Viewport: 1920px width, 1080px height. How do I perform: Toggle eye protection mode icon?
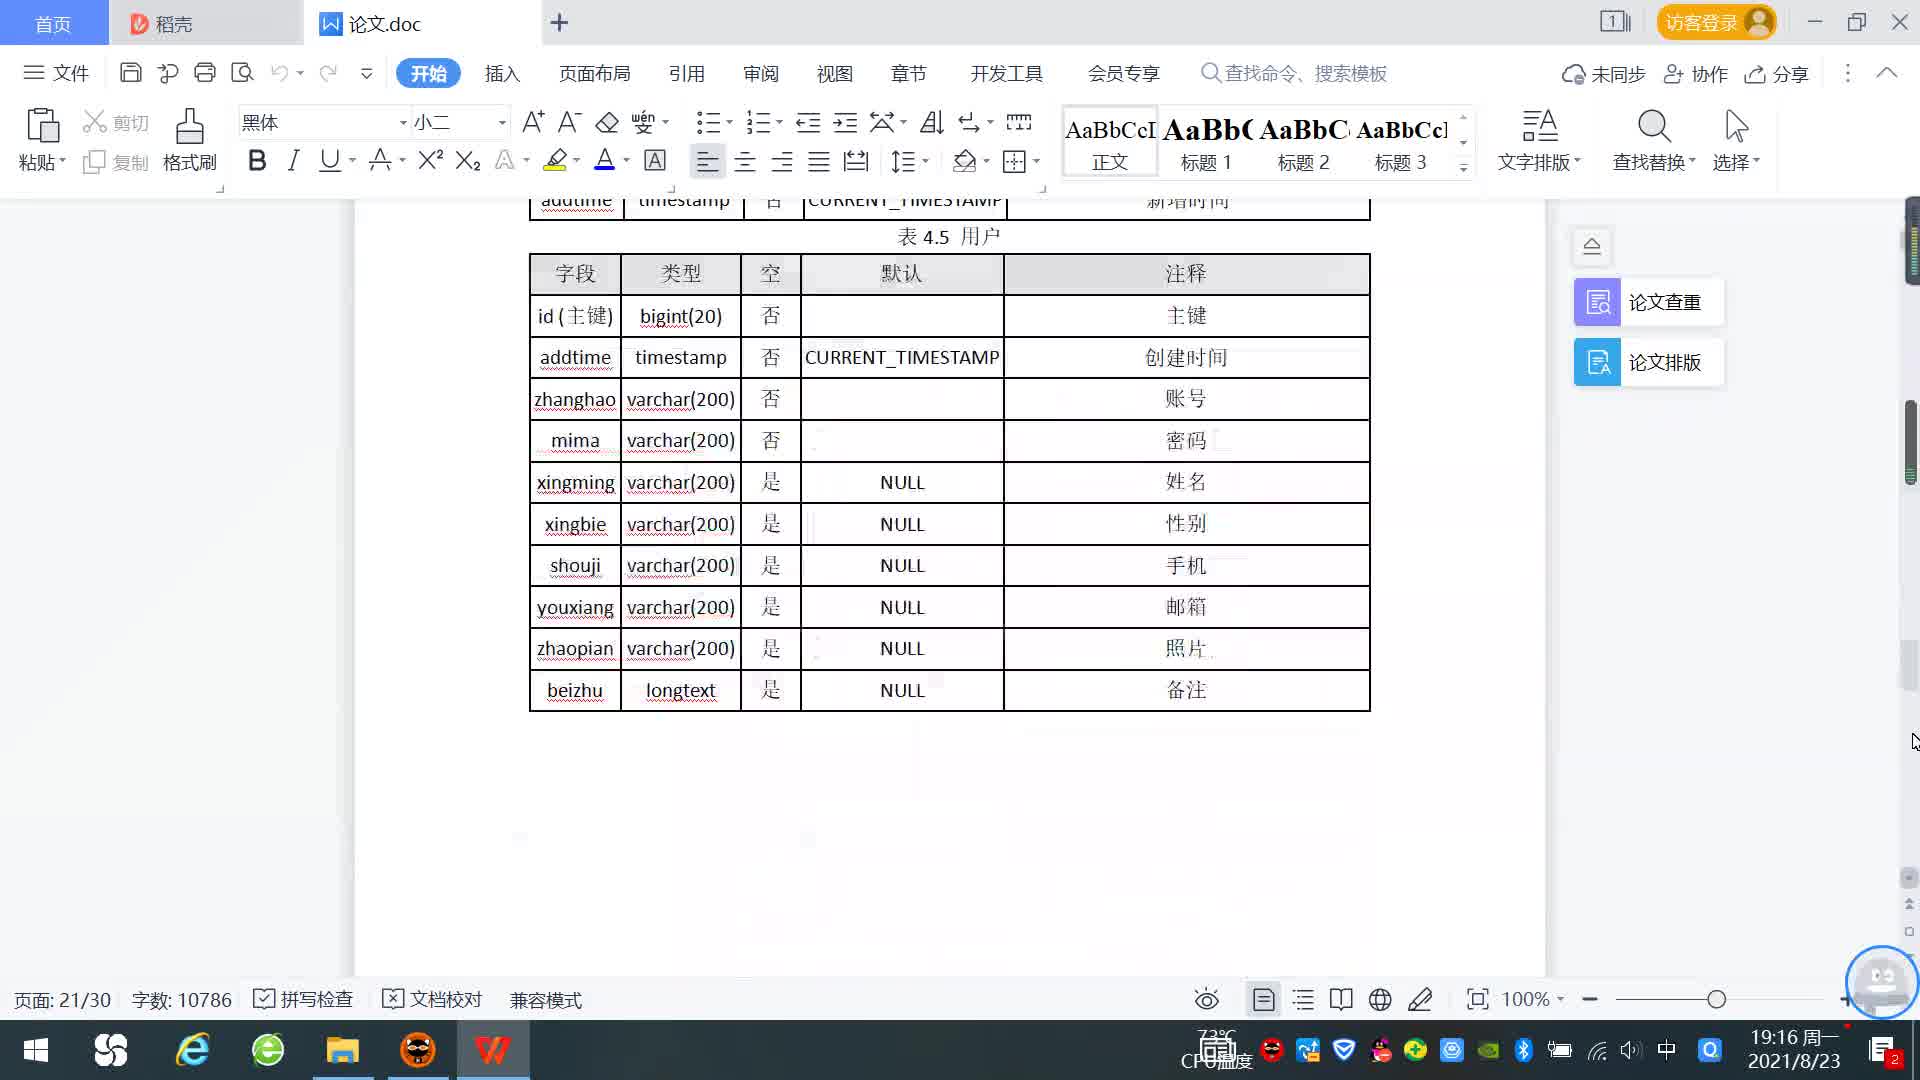click(1206, 999)
